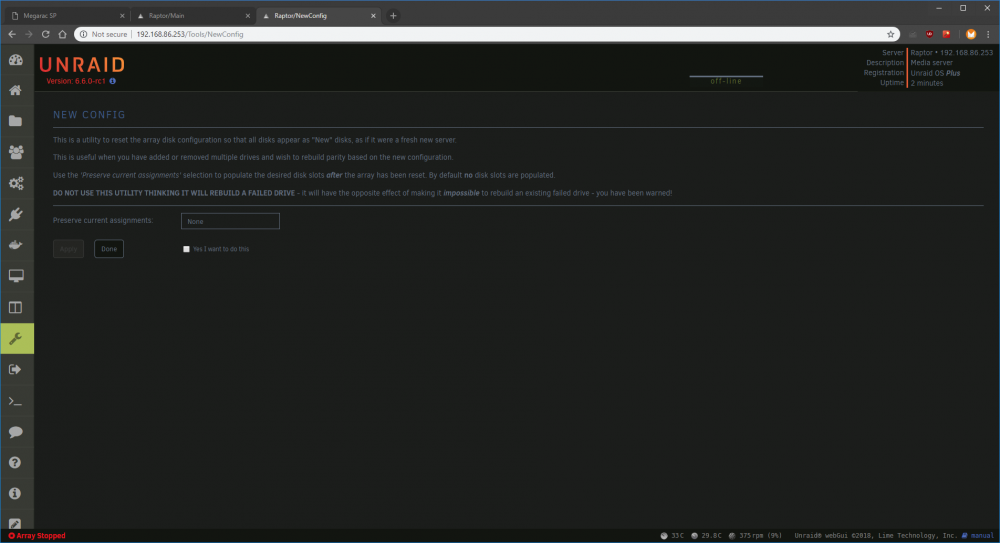Screen dimensions: 1000x543
Task: Open VMs monitor icon in sidebar
Action: [16, 276]
